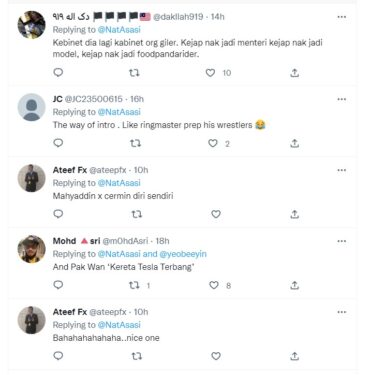Viewport: 371px width, 375px height.
Task: Reply to JC's ringmaster tweet
Action: click(x=58, y=143)
